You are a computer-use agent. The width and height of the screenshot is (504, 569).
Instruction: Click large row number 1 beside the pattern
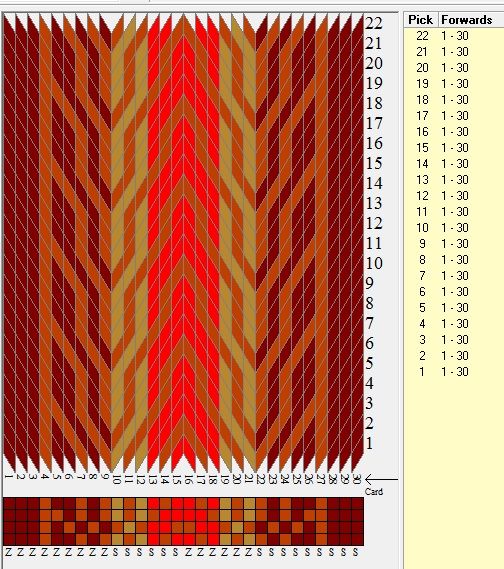[369, 443]
